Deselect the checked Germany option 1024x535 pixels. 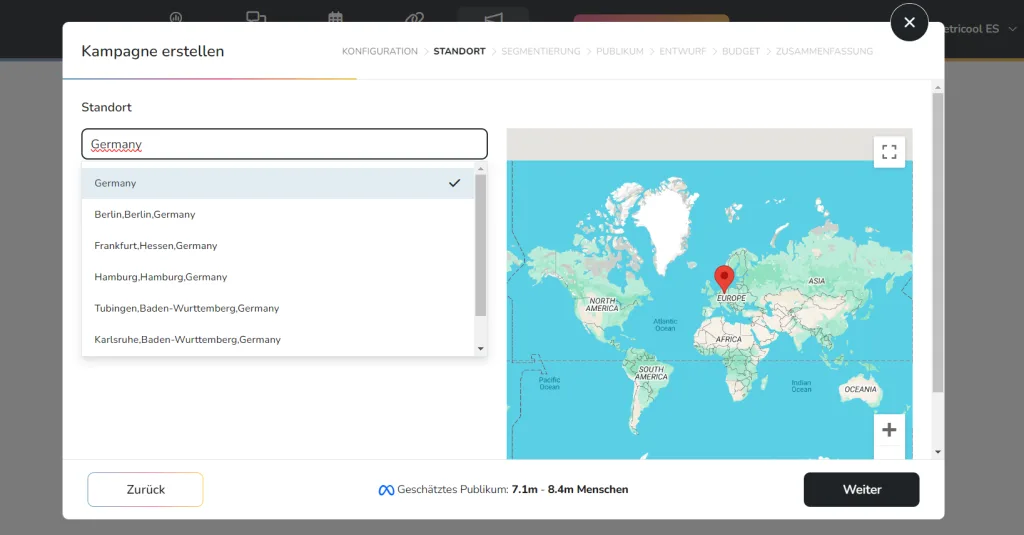click(278, 183)
